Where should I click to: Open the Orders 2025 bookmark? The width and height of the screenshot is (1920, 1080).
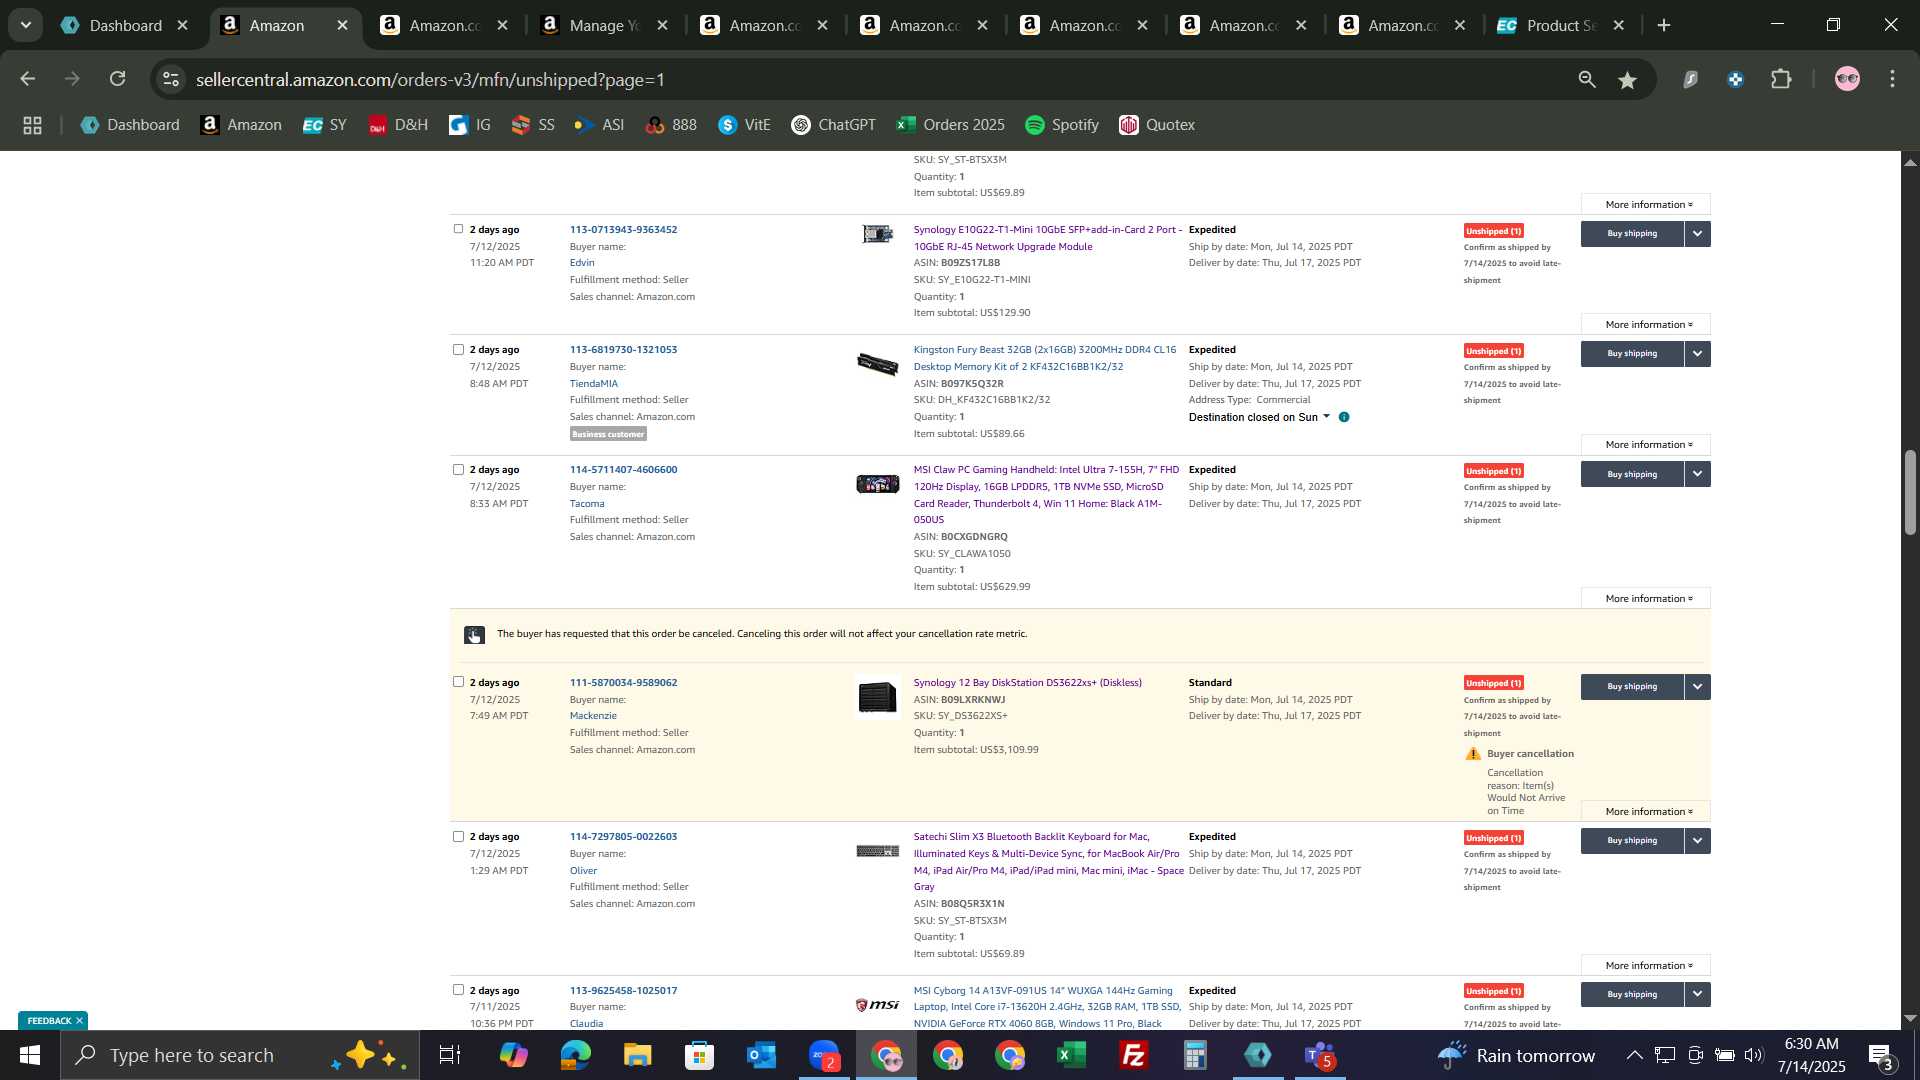(951, 125)
